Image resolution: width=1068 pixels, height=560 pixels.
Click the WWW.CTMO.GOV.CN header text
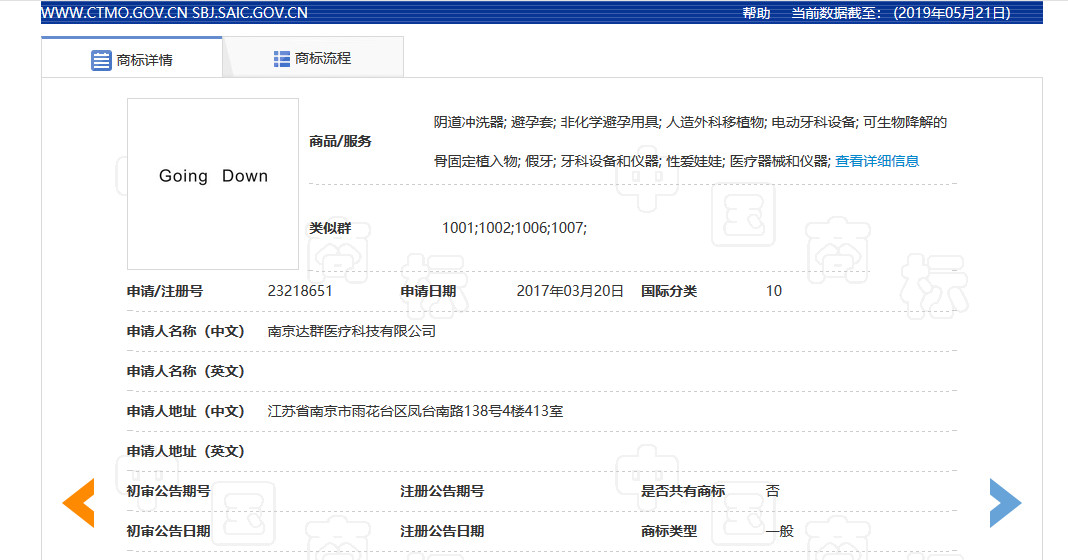pyautogui.click(x=115, y=13)
